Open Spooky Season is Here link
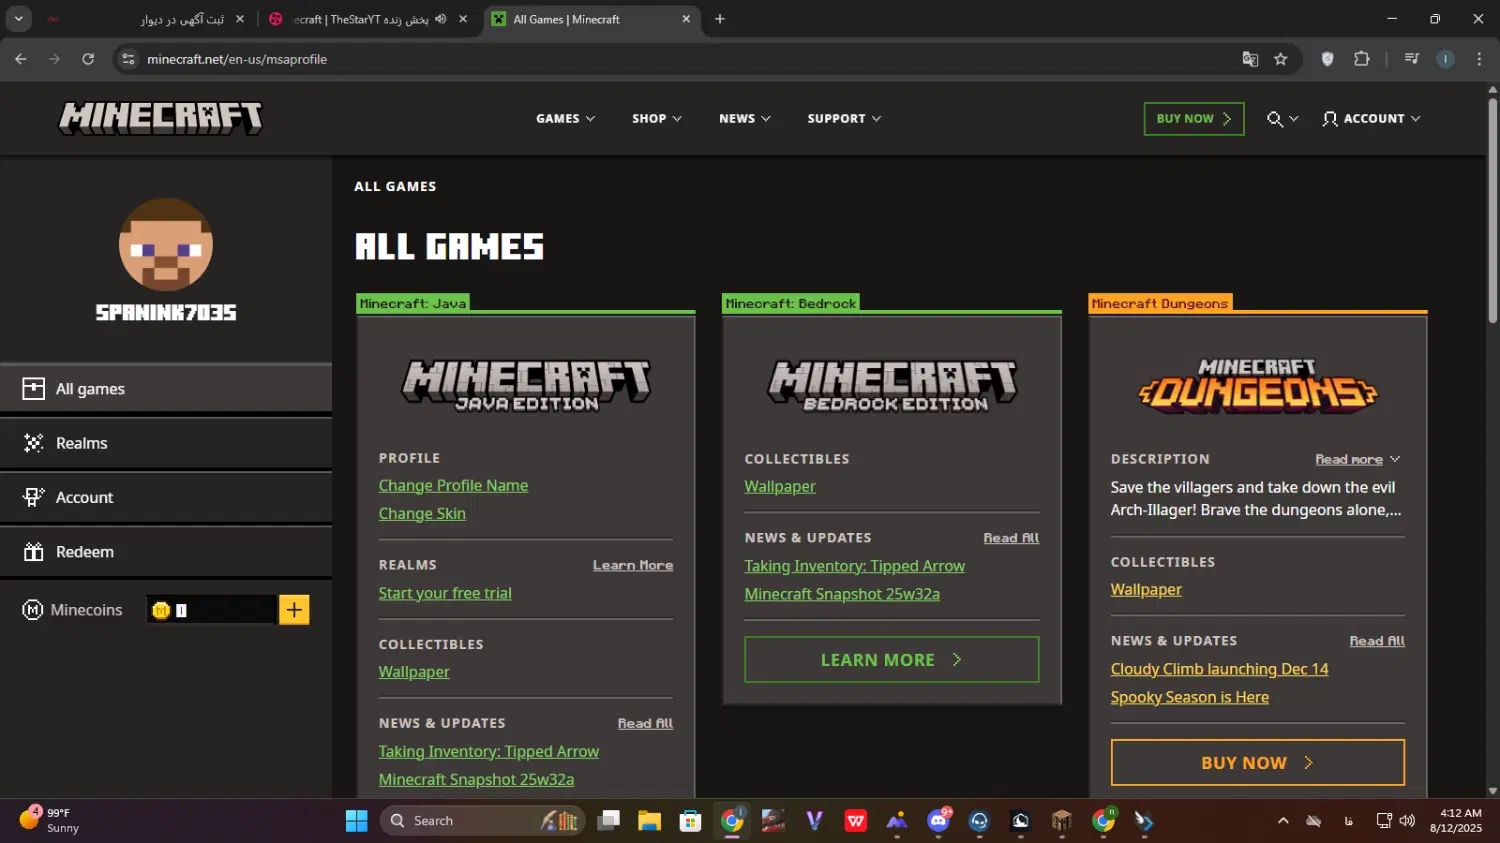Image resolution: width=1500 pixels, height=843 pixels. coord(1190,698)
